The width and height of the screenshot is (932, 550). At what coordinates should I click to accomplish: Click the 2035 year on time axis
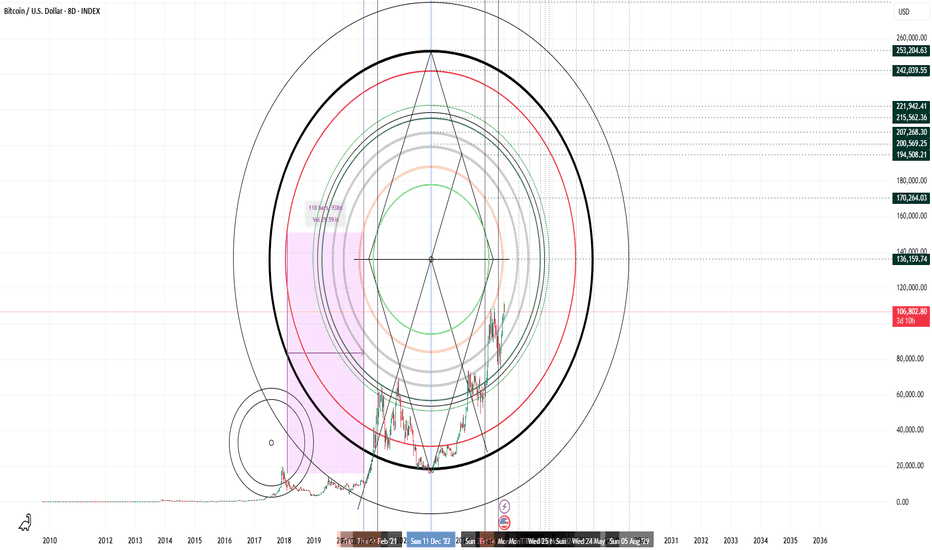pyautogui.click(x=790, y=540)
